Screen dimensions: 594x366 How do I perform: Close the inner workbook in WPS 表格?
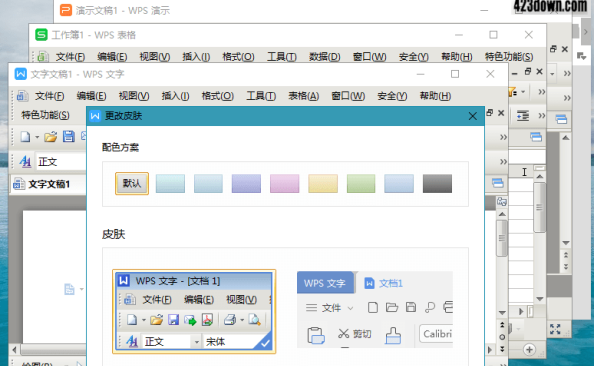point(539,71)
